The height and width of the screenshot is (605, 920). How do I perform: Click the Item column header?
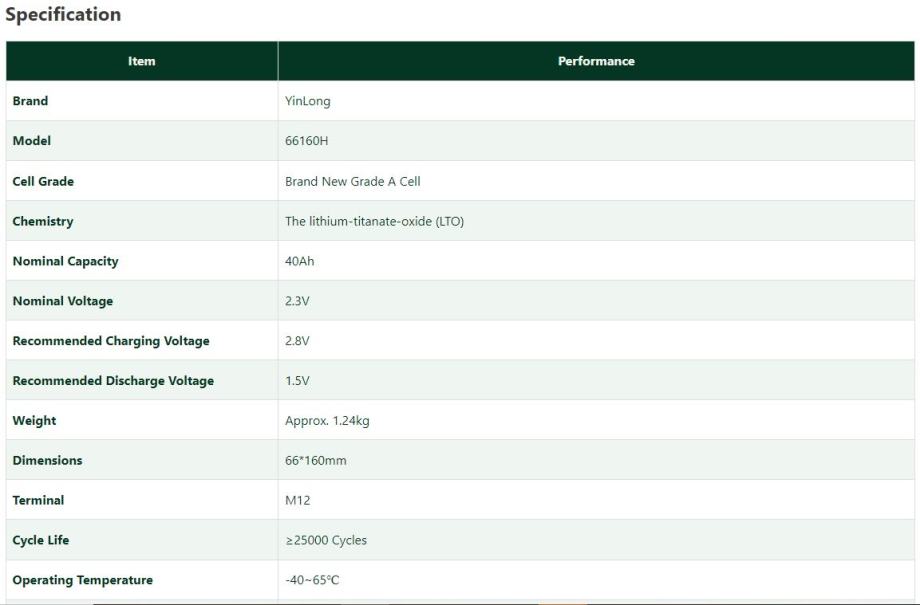pos(142,61)
